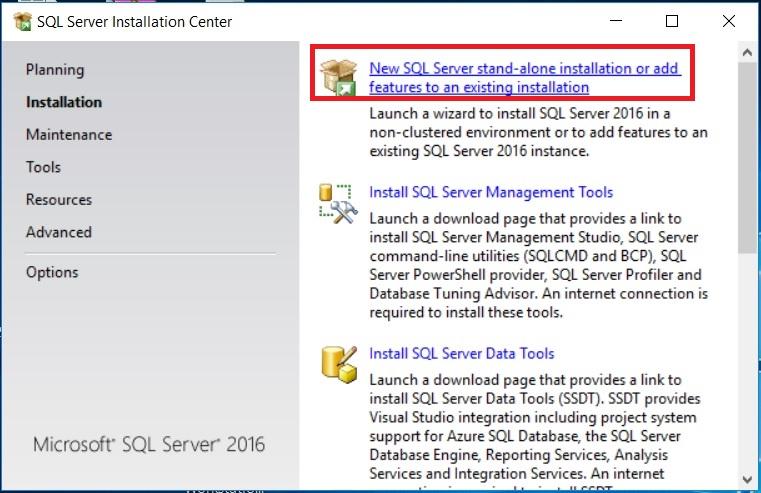The height and width of the screenshot is (493, 761).
Task: Choose Options in the sidebar
Action: [x=52, y=272]
